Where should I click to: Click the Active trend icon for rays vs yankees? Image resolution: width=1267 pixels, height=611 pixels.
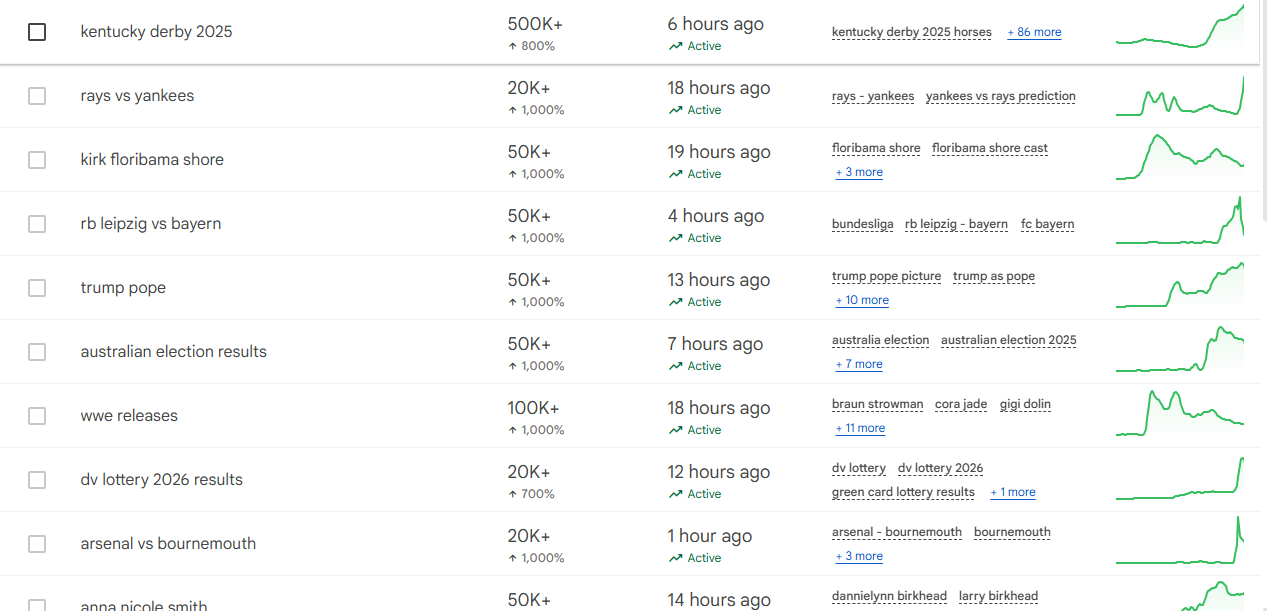(676, 110)
